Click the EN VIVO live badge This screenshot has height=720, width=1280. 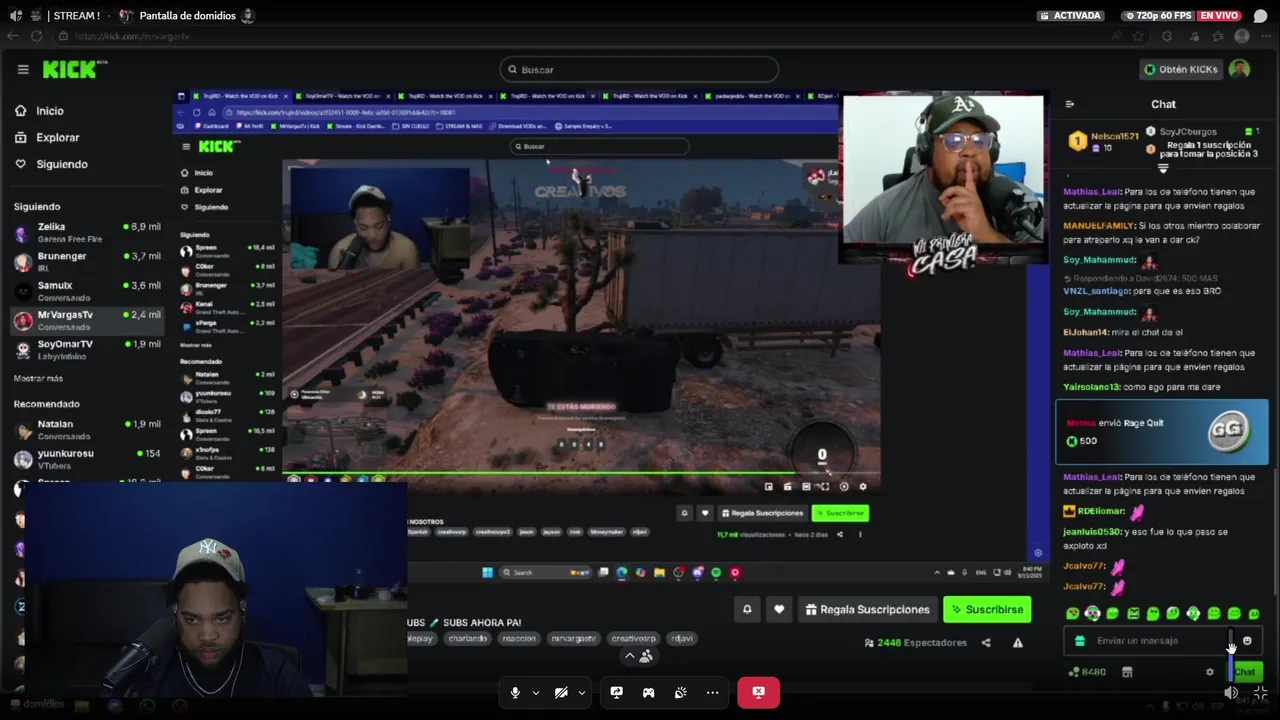pos(1220,16)
